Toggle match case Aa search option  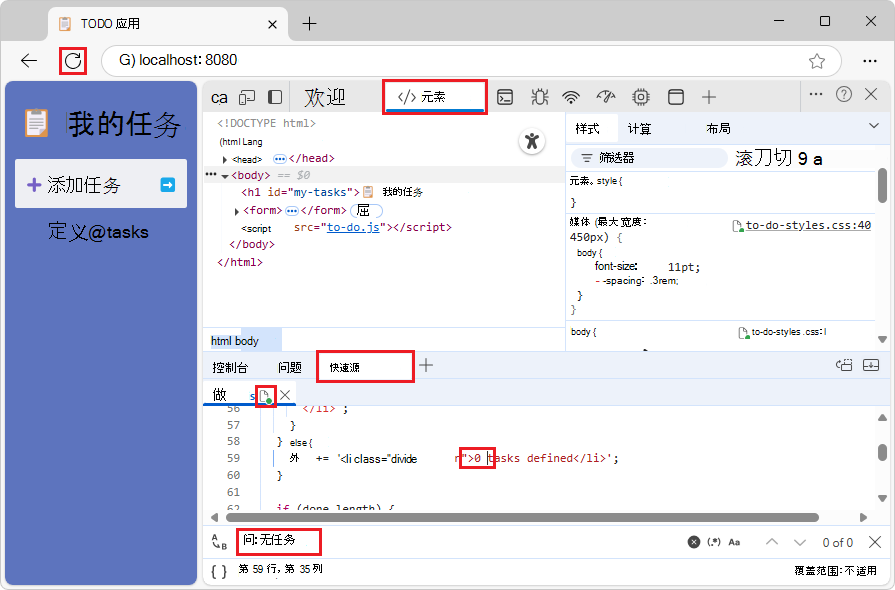pyautogui.click(x=734, y=542)
